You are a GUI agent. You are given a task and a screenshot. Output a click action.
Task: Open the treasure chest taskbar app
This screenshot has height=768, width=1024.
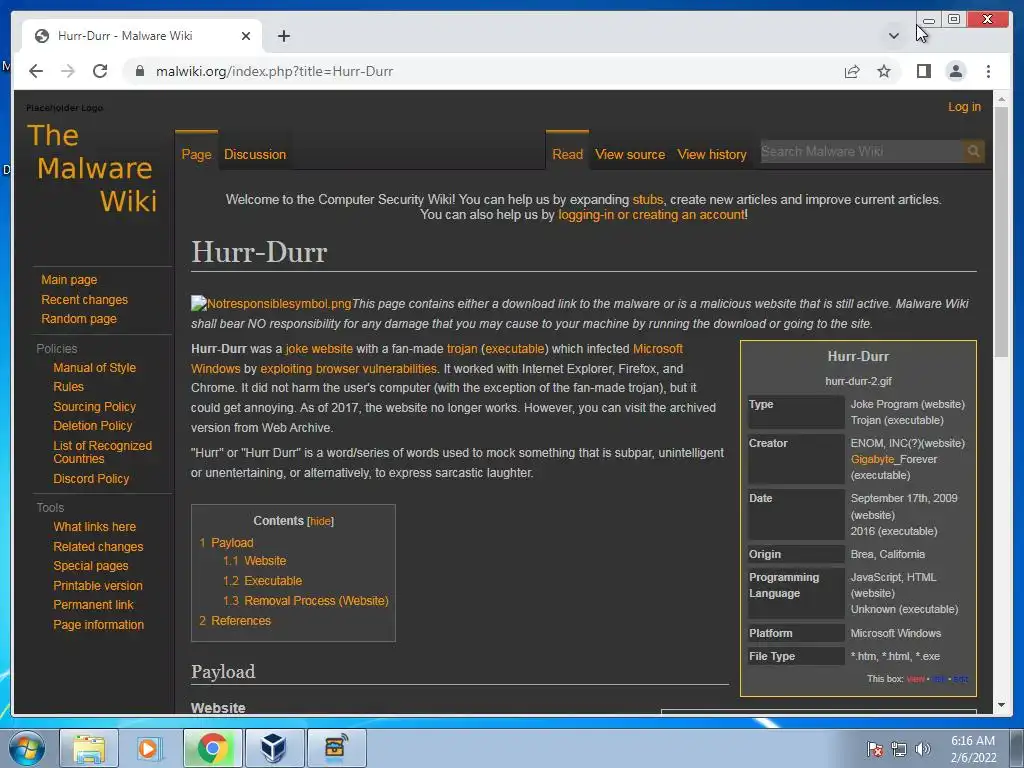[336, 748]
